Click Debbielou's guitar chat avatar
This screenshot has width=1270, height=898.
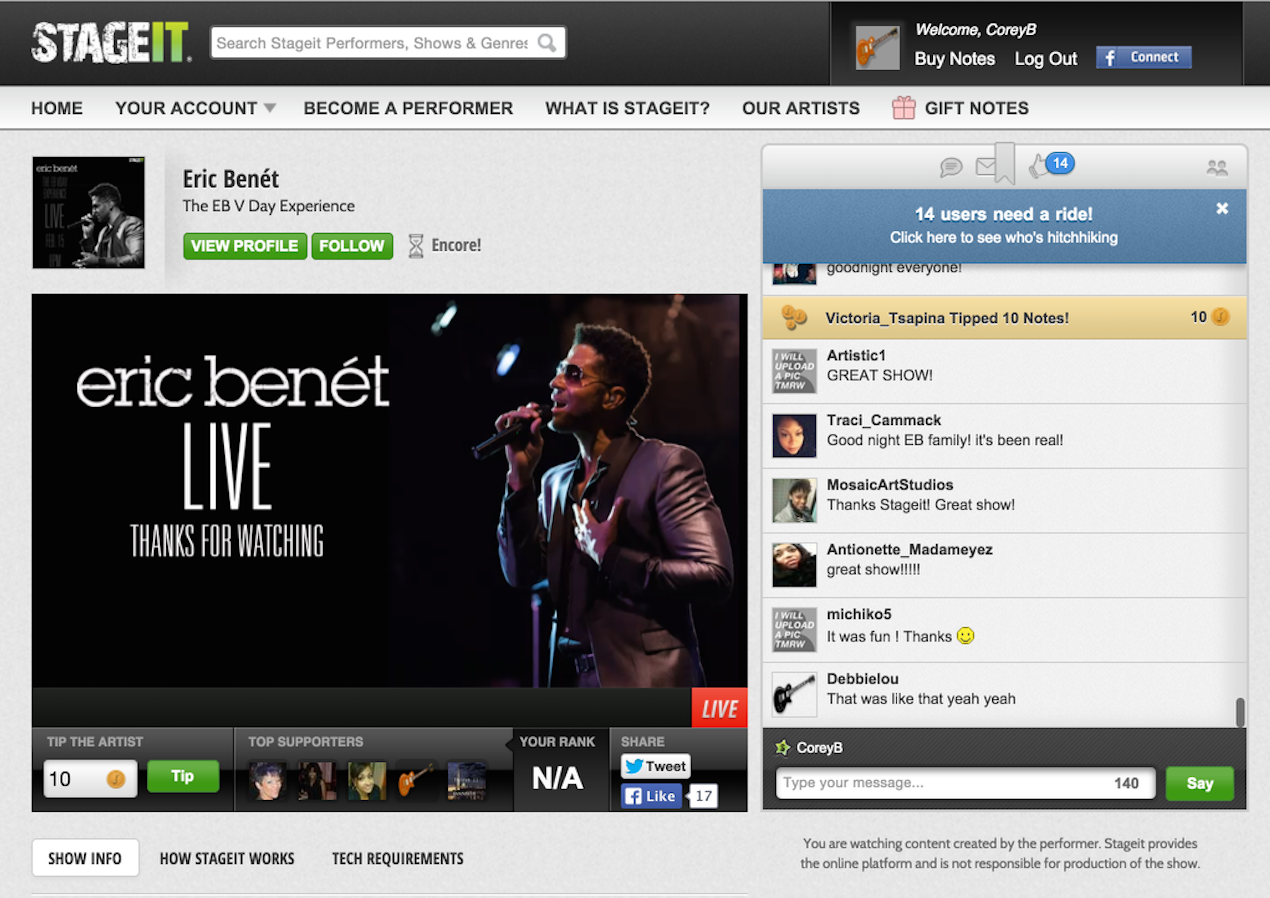794,694
